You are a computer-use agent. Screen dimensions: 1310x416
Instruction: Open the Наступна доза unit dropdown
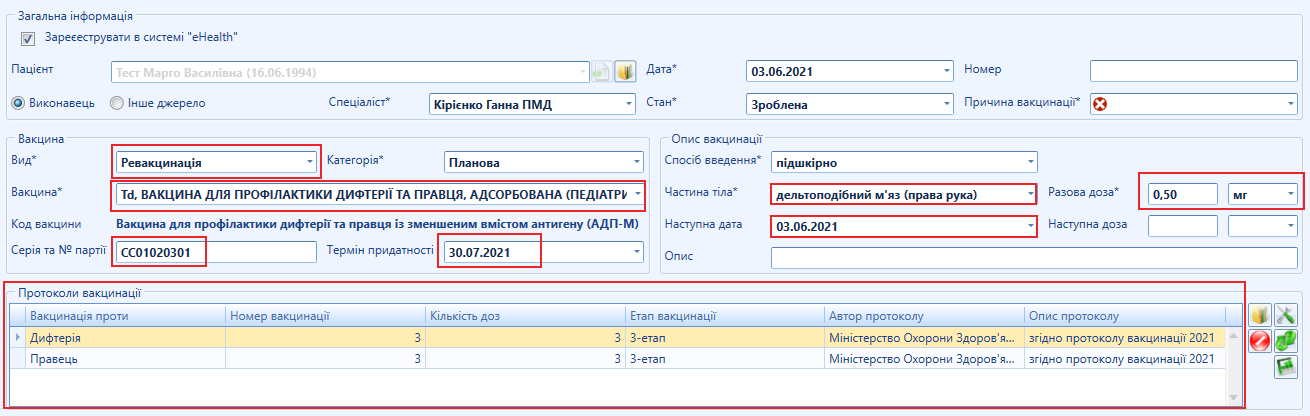1289,226
